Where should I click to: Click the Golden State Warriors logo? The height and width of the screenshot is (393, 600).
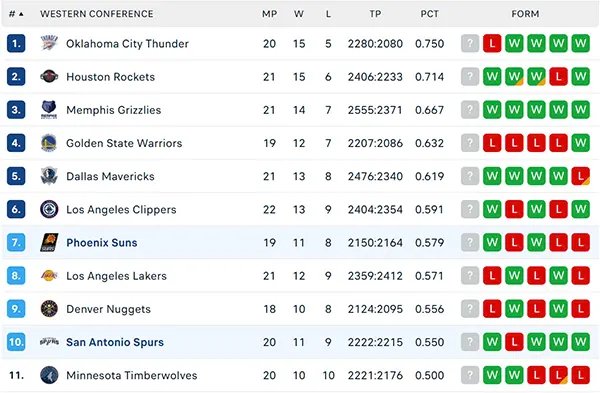49,143
